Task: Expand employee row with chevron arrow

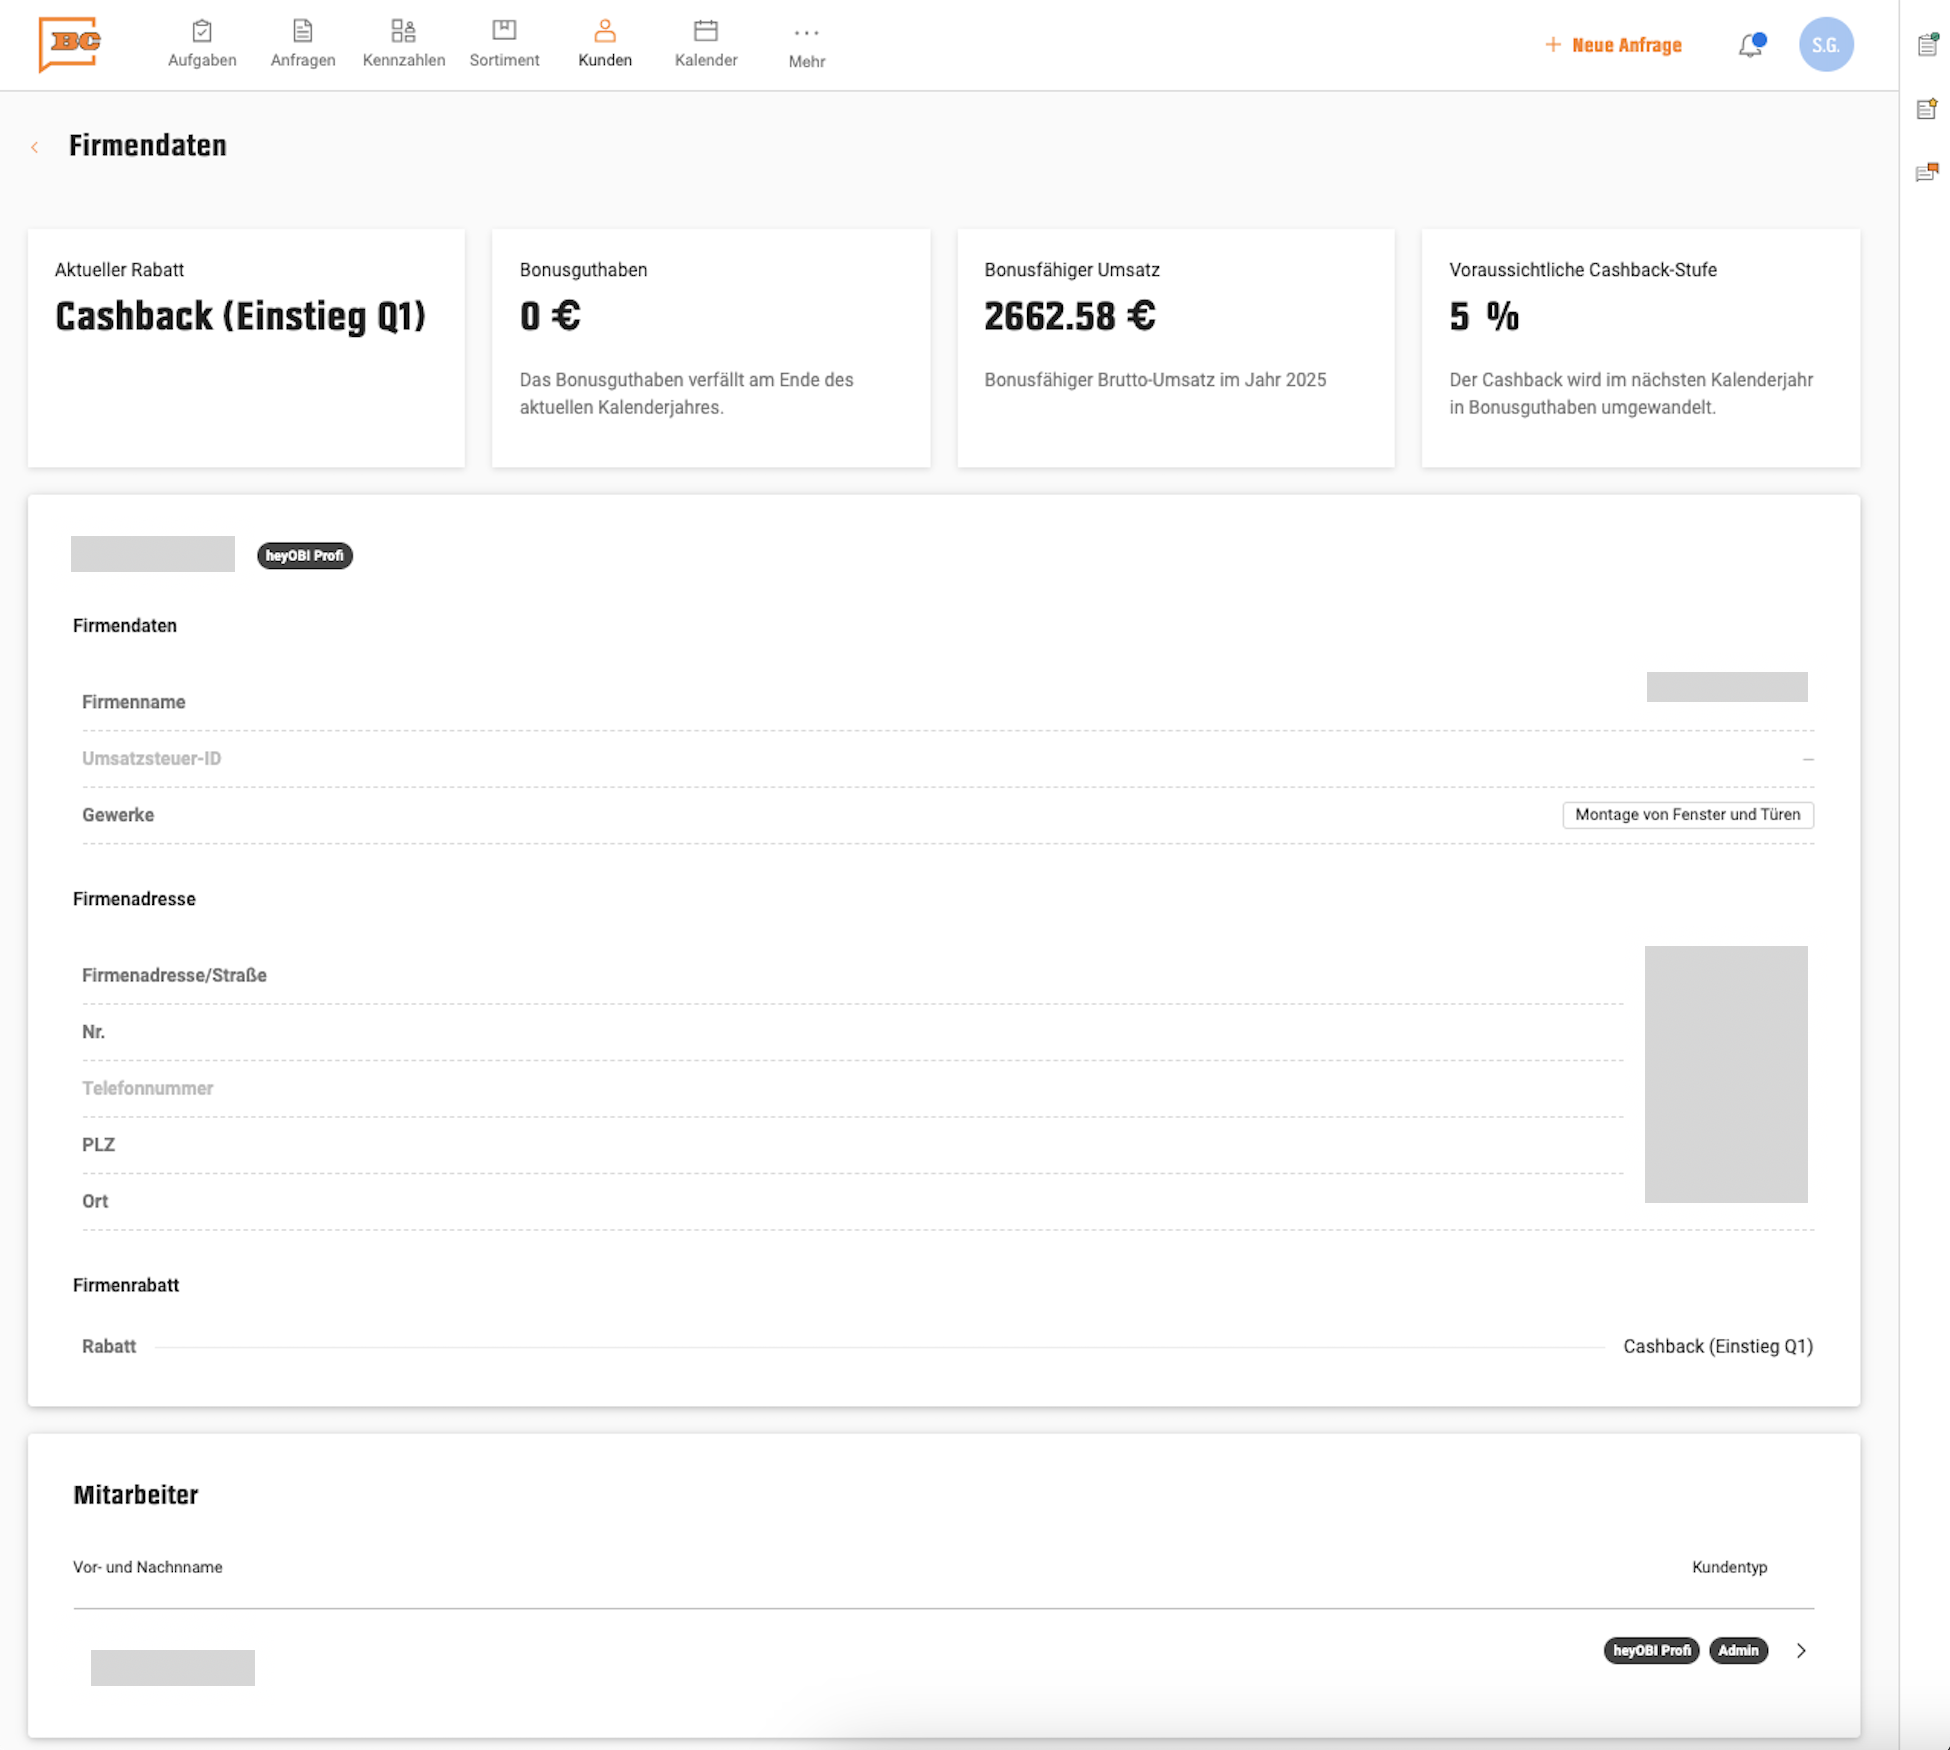Action: point(1800,1651)
